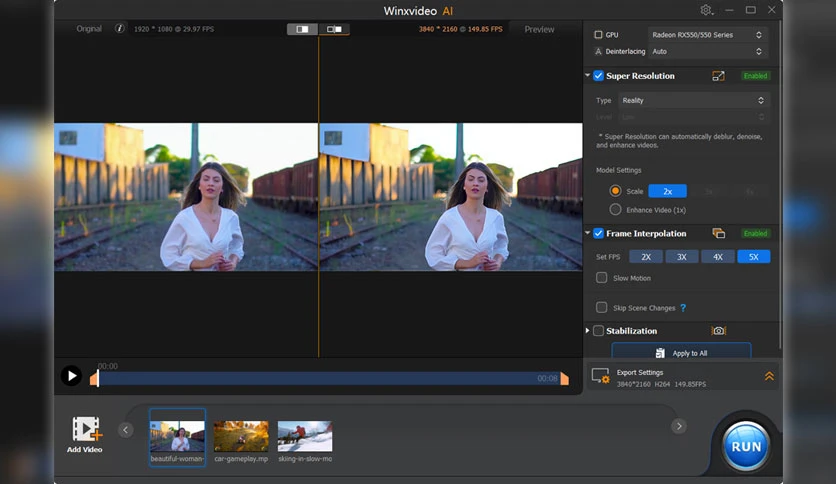Open the Type Reality dropdown
Screen dimensions: 836x484
point(694,100)
